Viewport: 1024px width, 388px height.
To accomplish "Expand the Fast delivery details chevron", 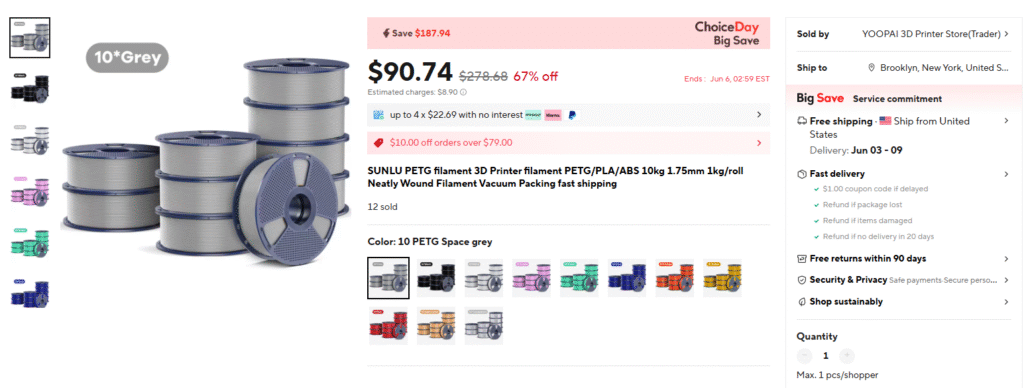I will point(1006,174).
